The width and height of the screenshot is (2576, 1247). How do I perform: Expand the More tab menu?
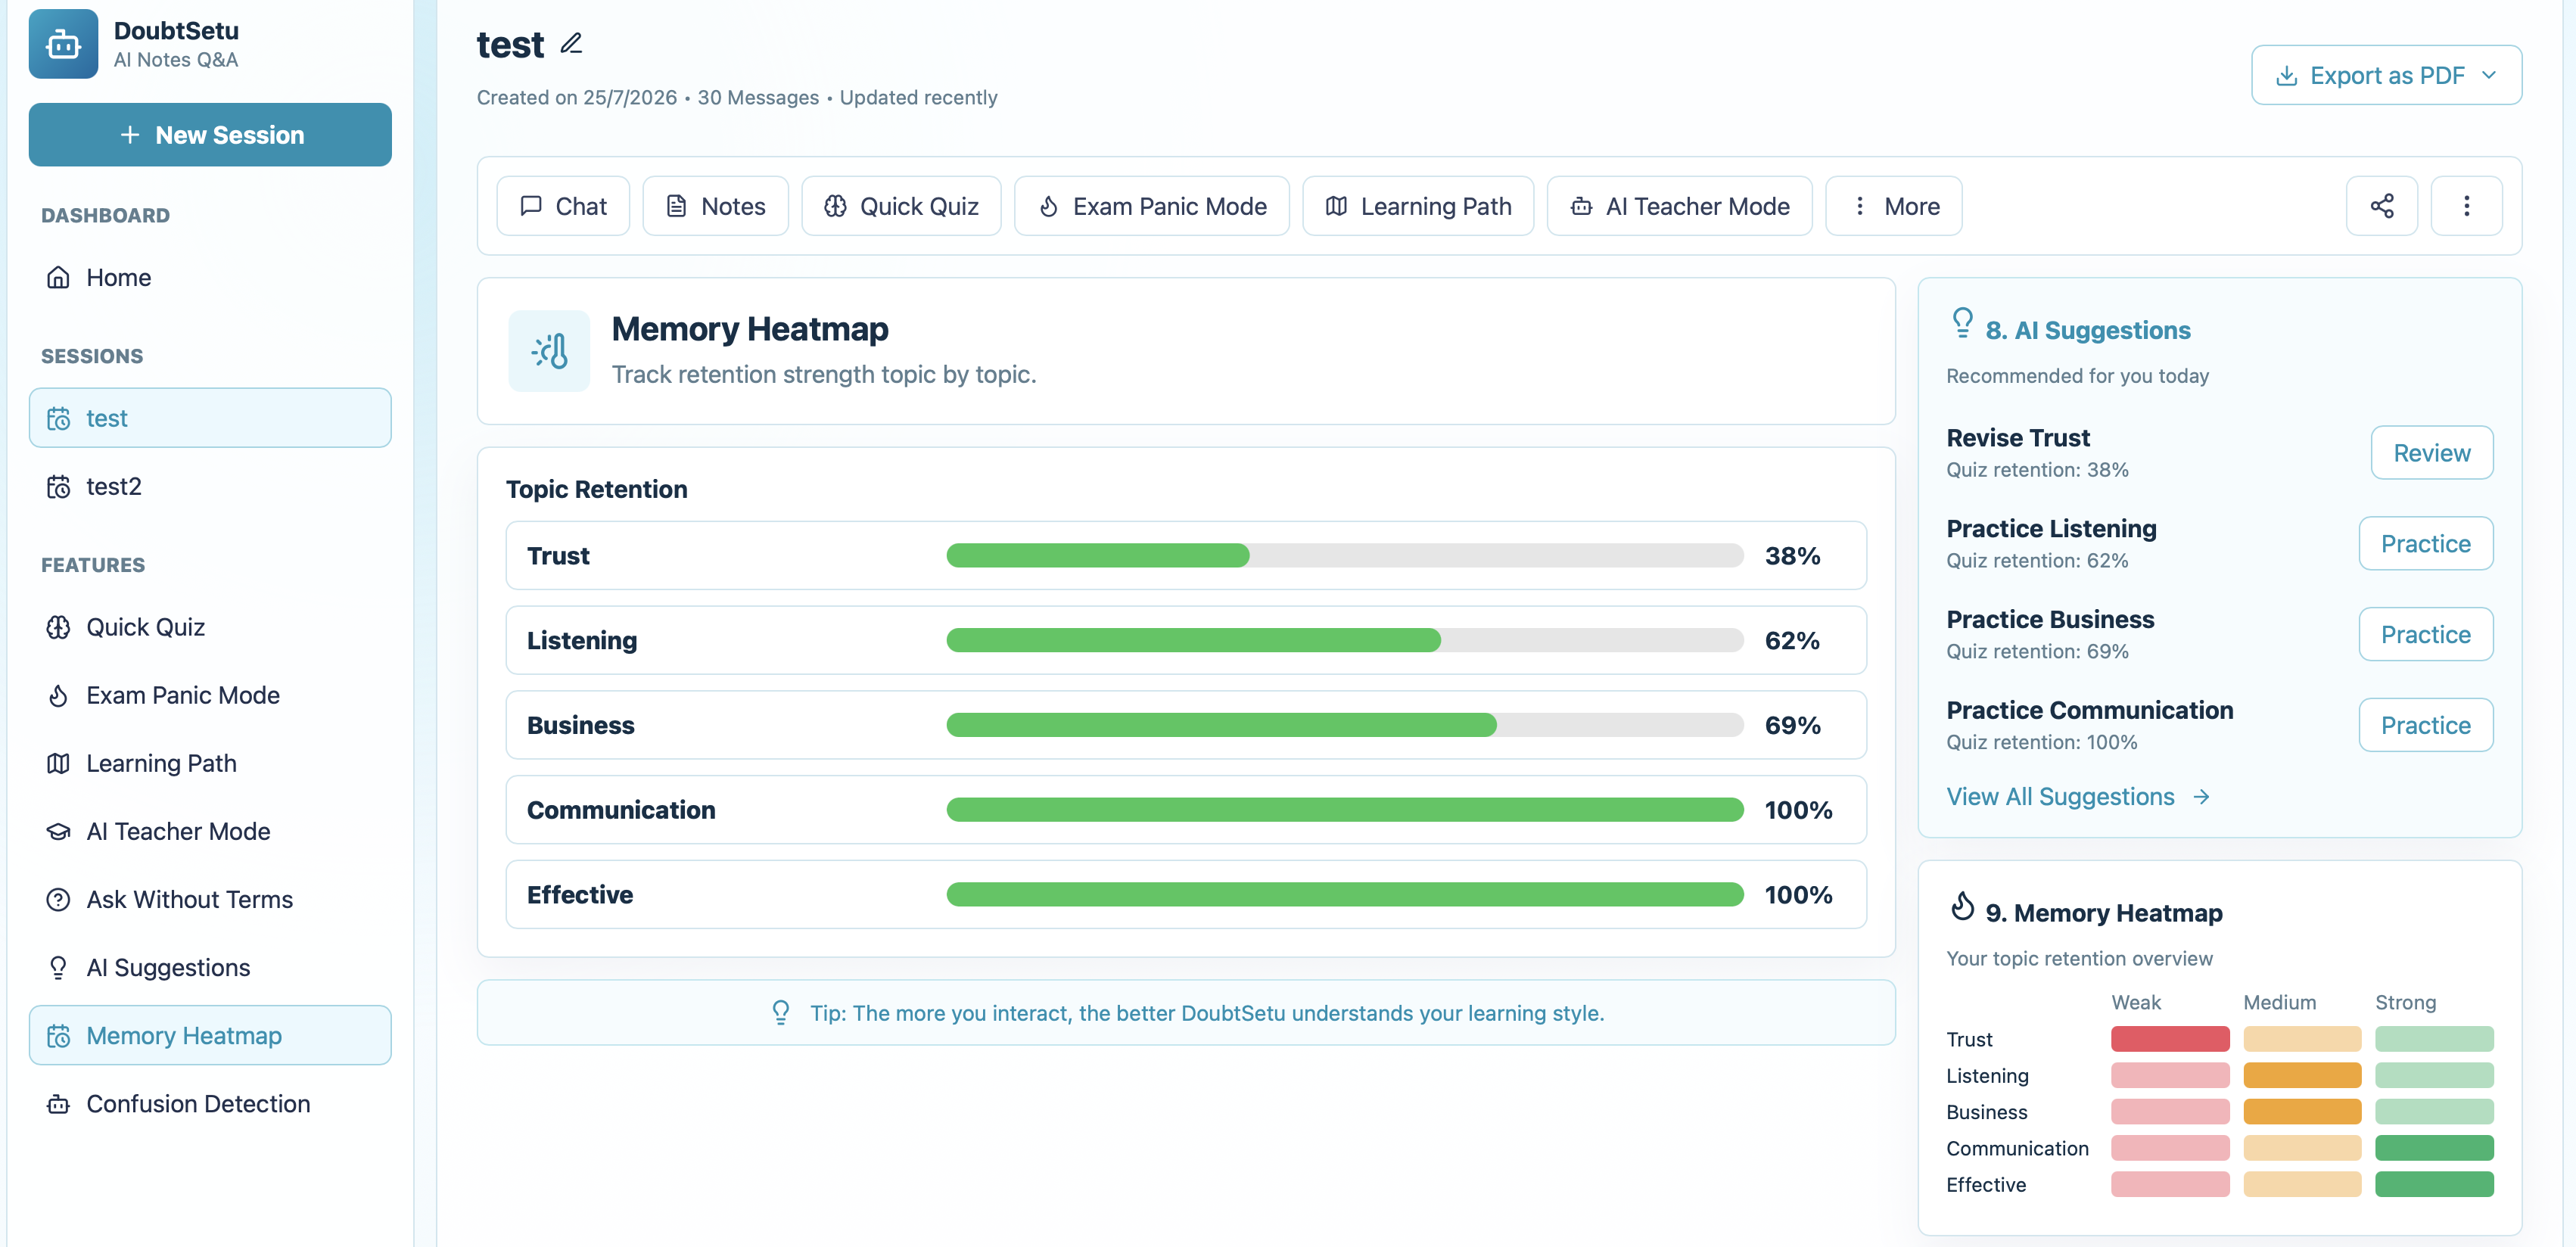pyautogui.click(x=1893, y=206)
